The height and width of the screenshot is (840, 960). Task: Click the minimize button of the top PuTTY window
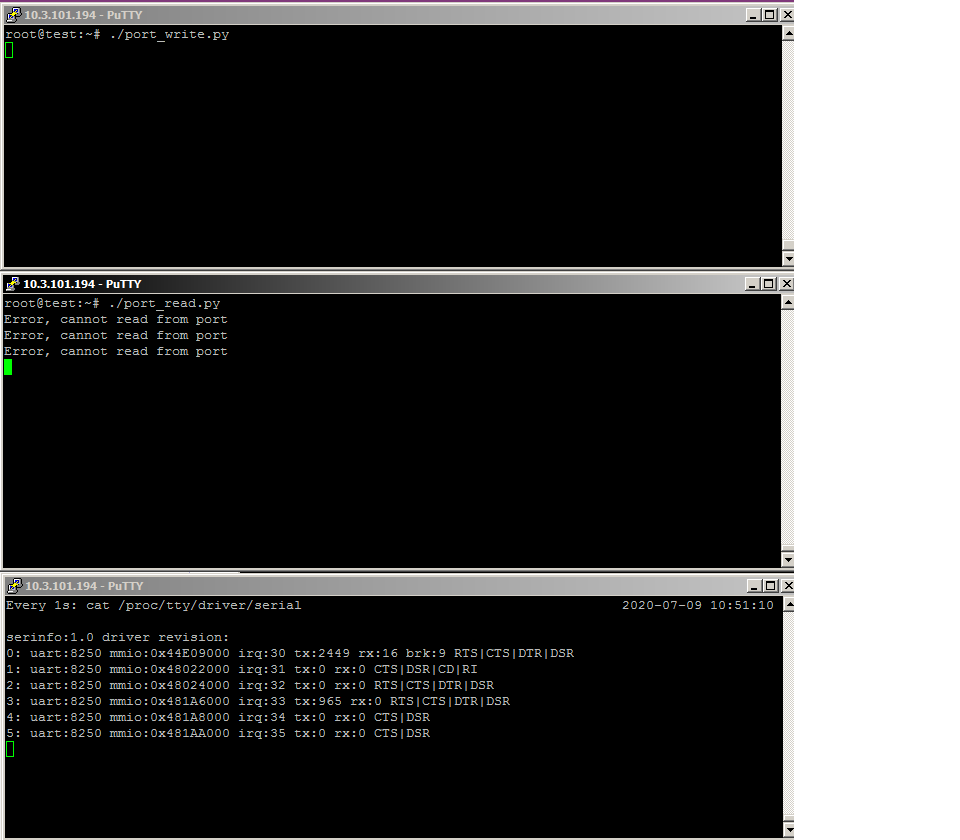(x=754, y=14)
